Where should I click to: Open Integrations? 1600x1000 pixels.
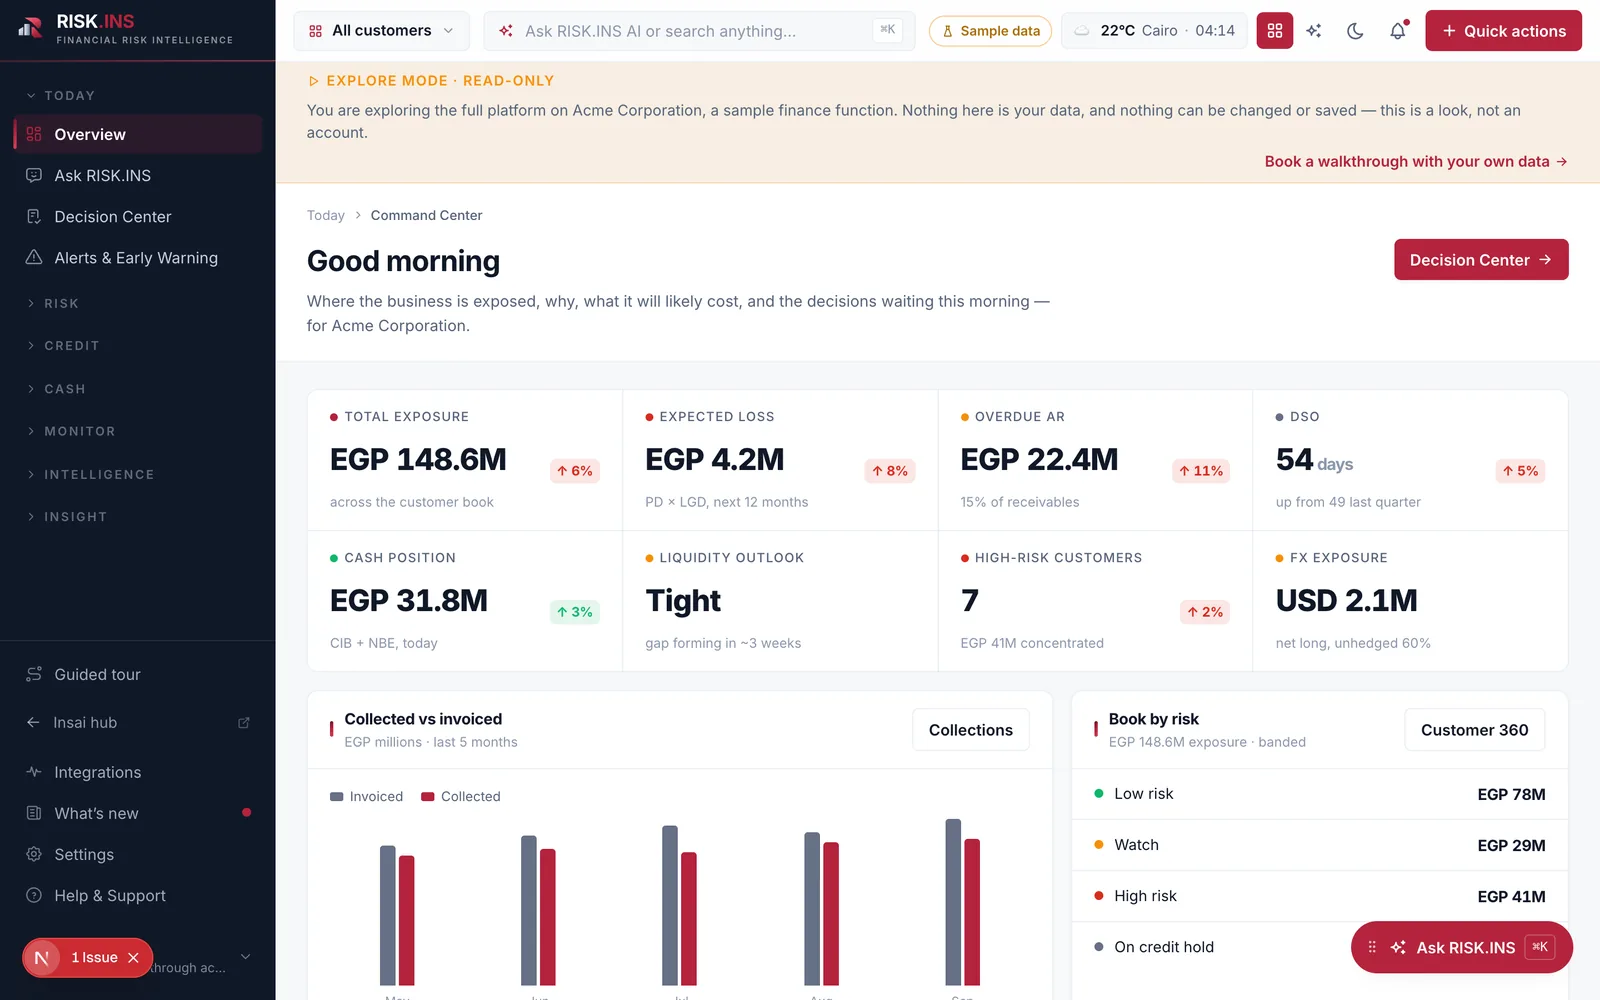pyautogui.click(x=138, y=772)
